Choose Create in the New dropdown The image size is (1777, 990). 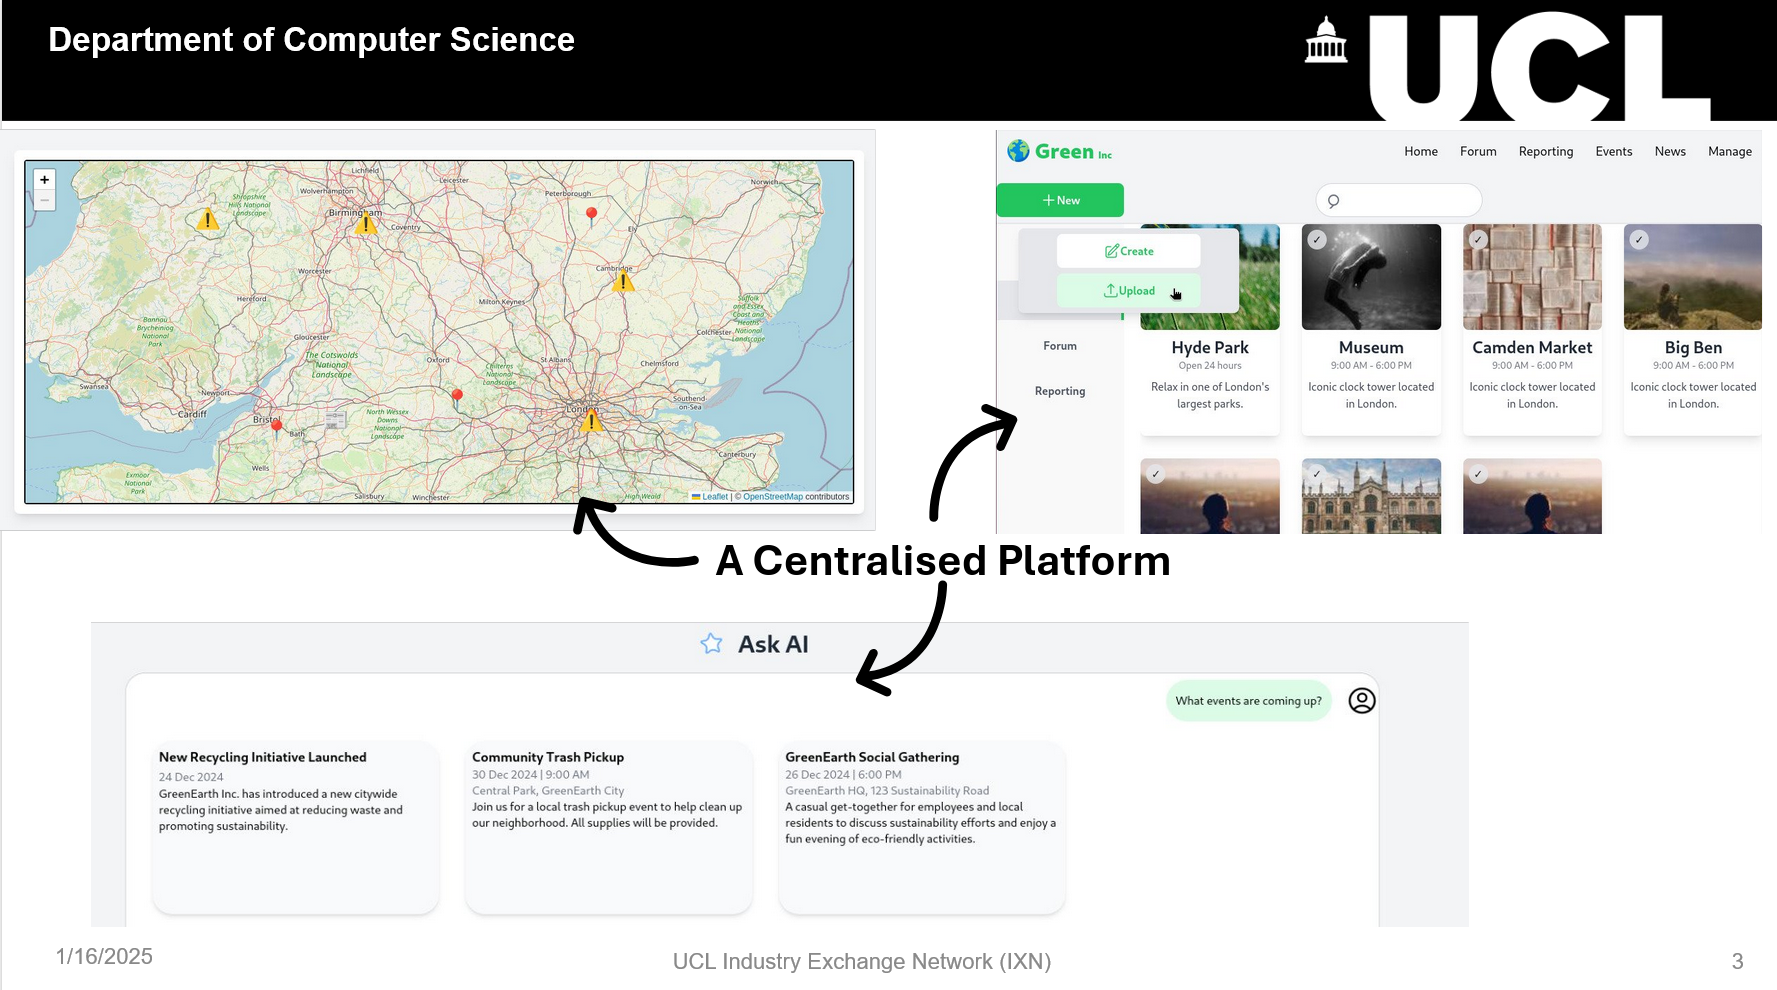pos(1128,251)
